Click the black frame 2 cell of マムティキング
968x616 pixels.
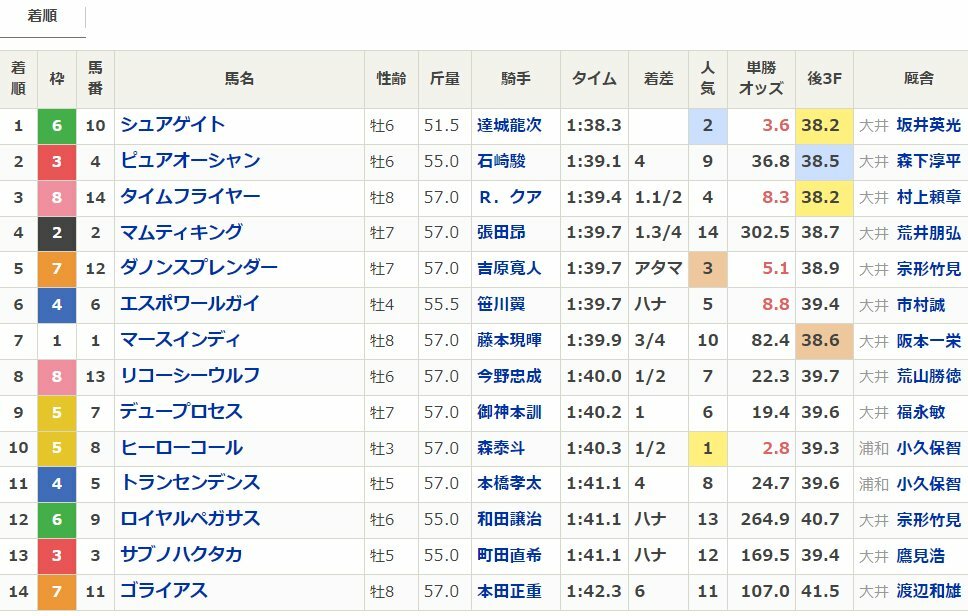57,233
